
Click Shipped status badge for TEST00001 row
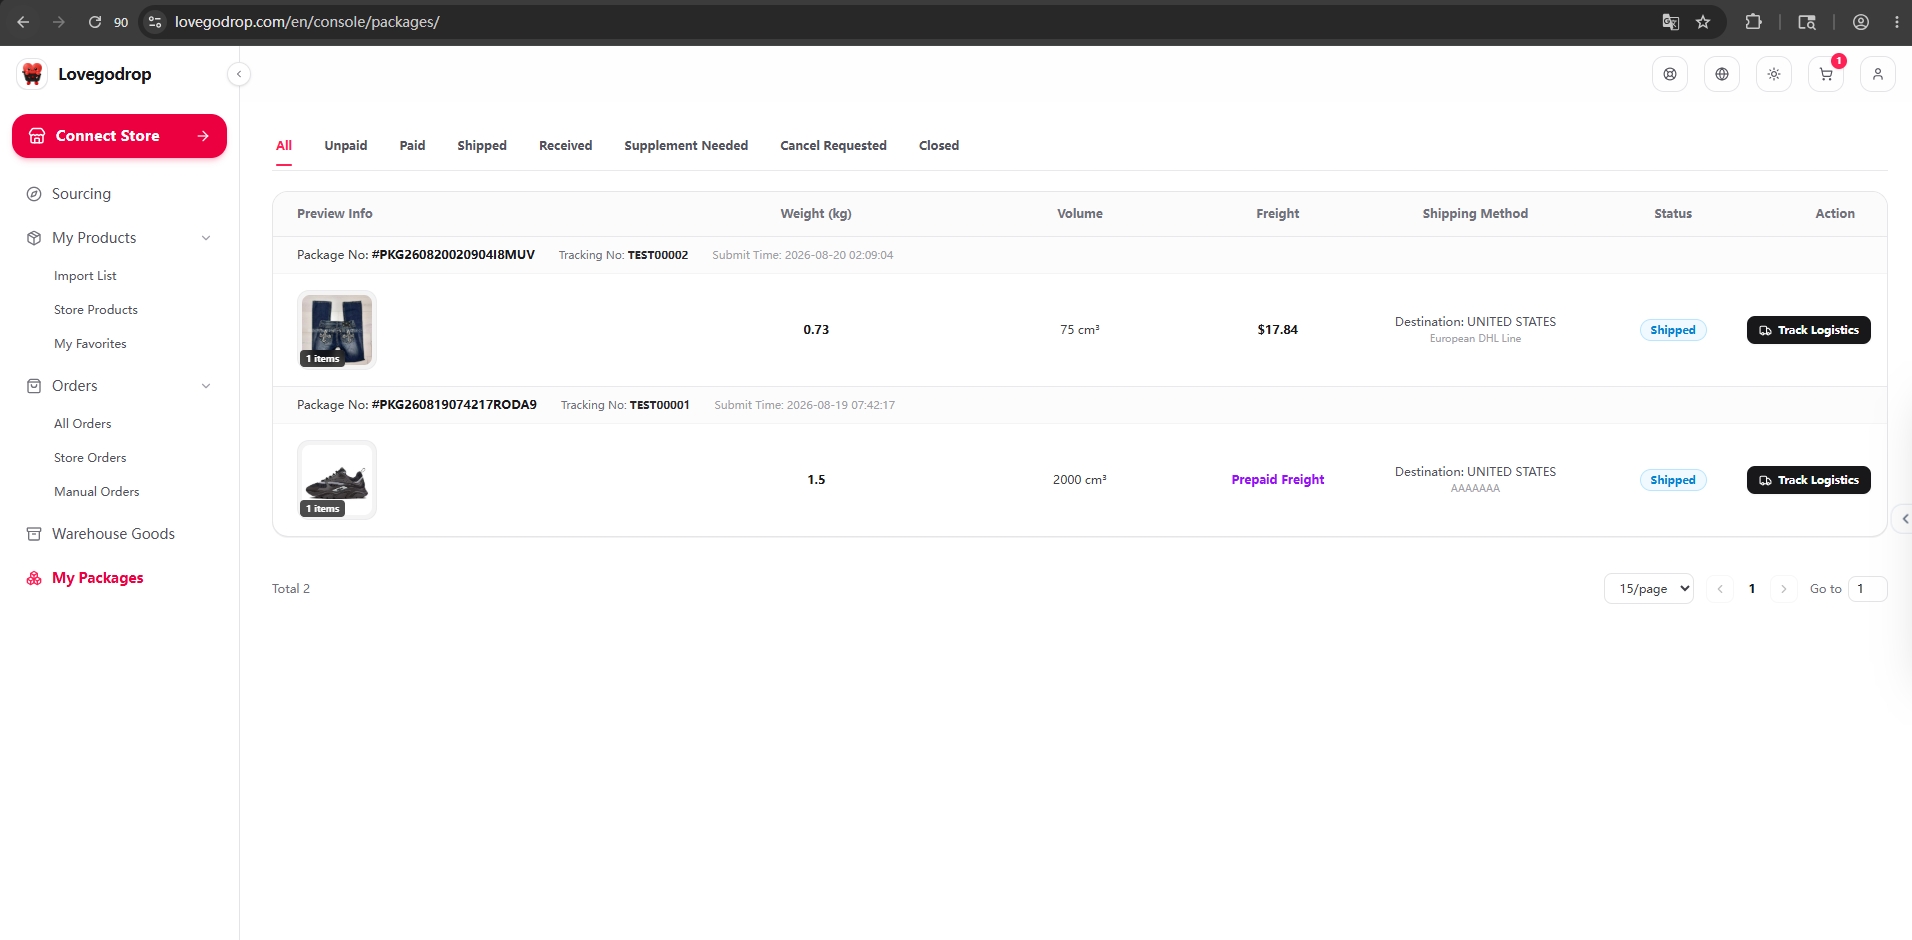click(x=1673, y=480)
